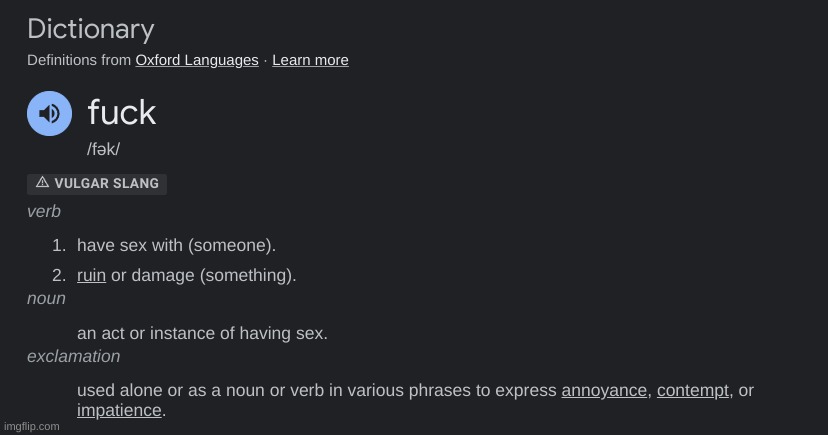
Task: Play the word pronunciation audio
Action: pyautogui.click(x=49, y=114)
